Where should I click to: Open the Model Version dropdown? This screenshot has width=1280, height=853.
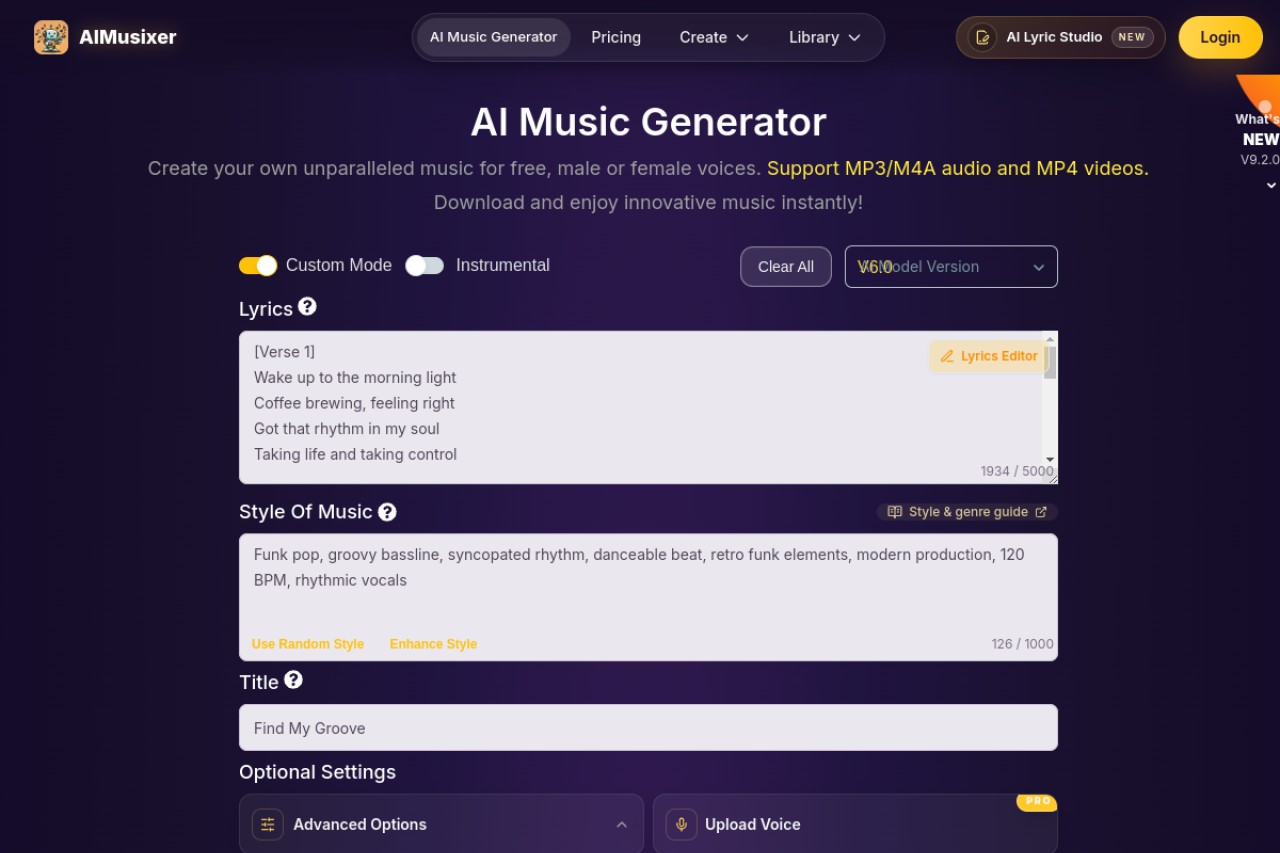pyautogui.click(x=951, y=267)
